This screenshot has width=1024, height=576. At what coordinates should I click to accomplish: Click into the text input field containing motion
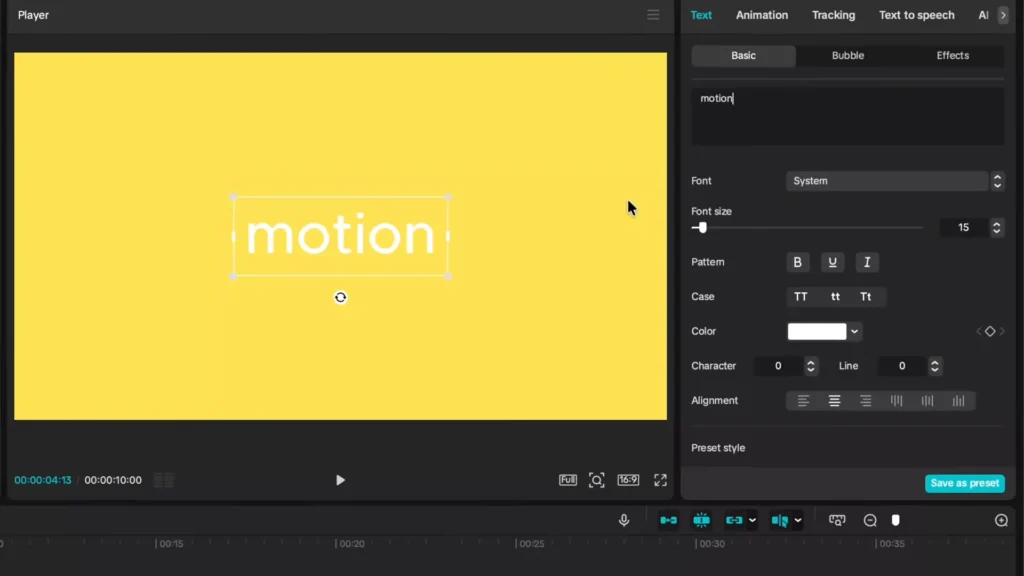coord(848,115)
